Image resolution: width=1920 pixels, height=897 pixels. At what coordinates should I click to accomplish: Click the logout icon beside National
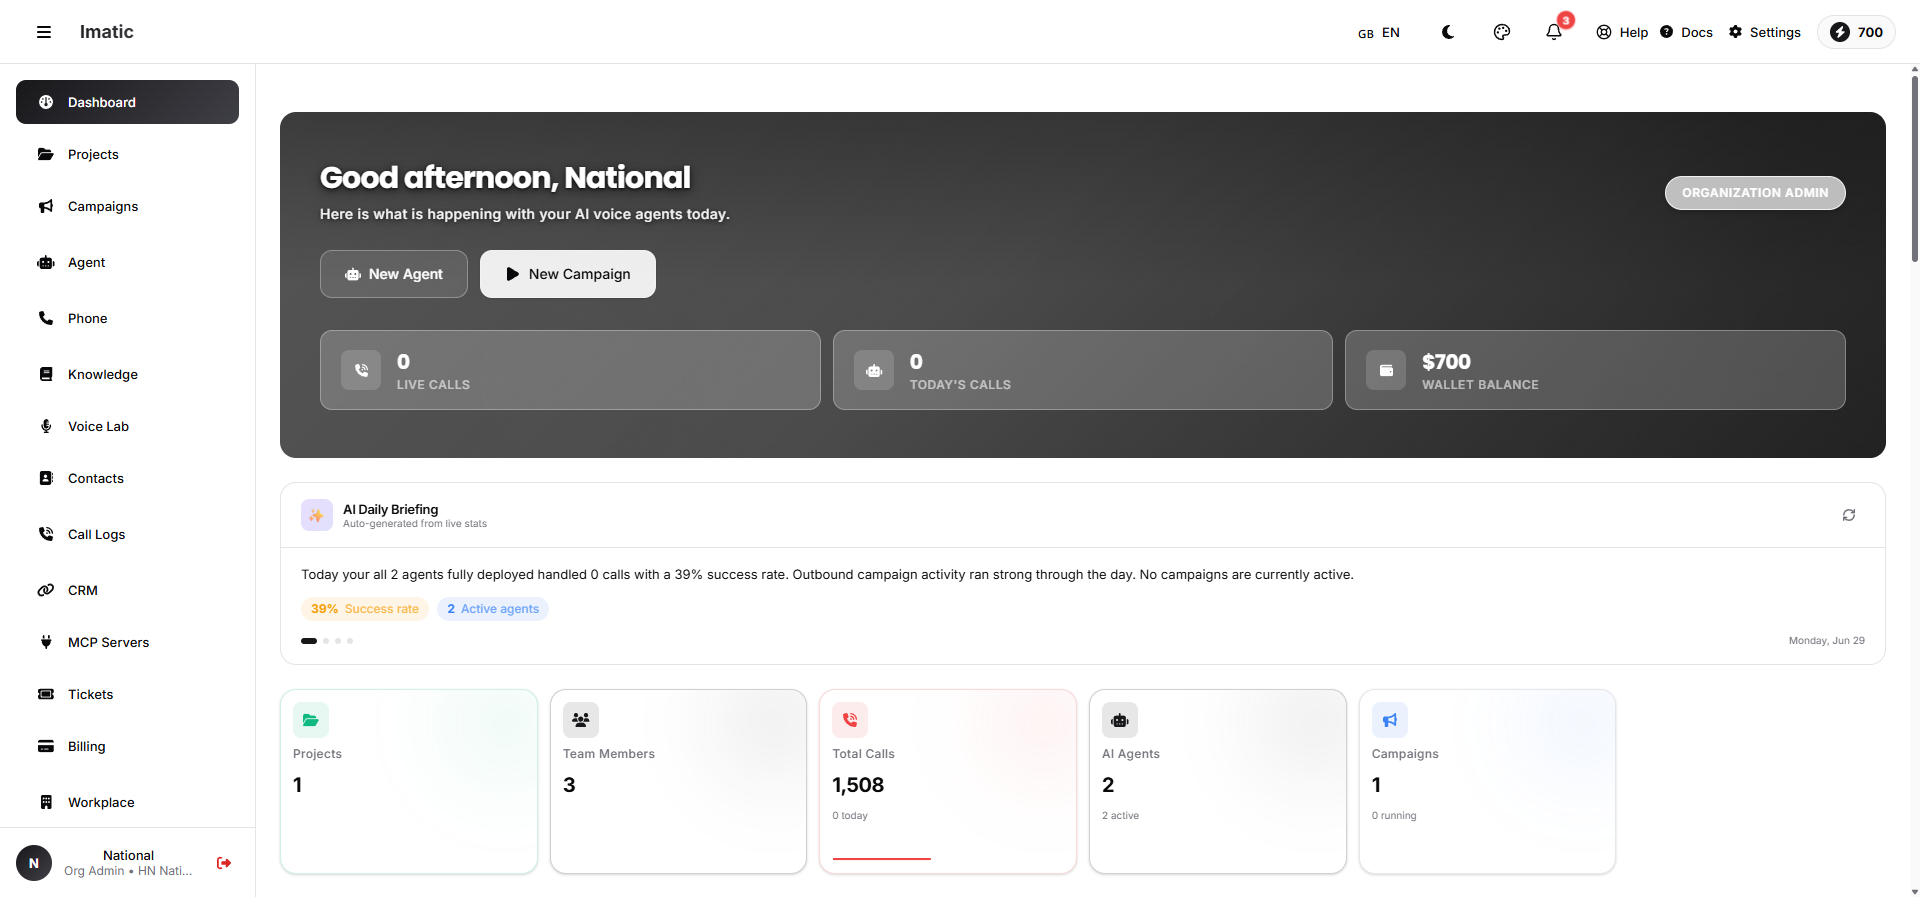click(224, 863)
